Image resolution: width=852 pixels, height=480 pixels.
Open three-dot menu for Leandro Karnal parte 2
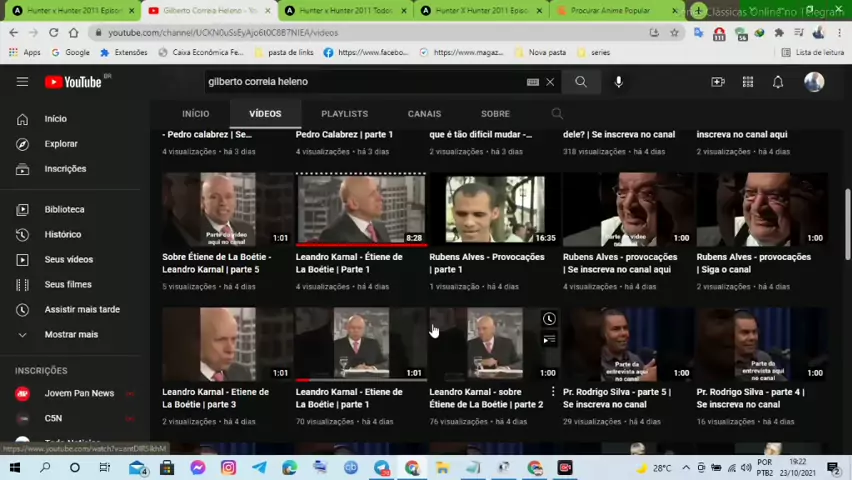pos(553,392)
